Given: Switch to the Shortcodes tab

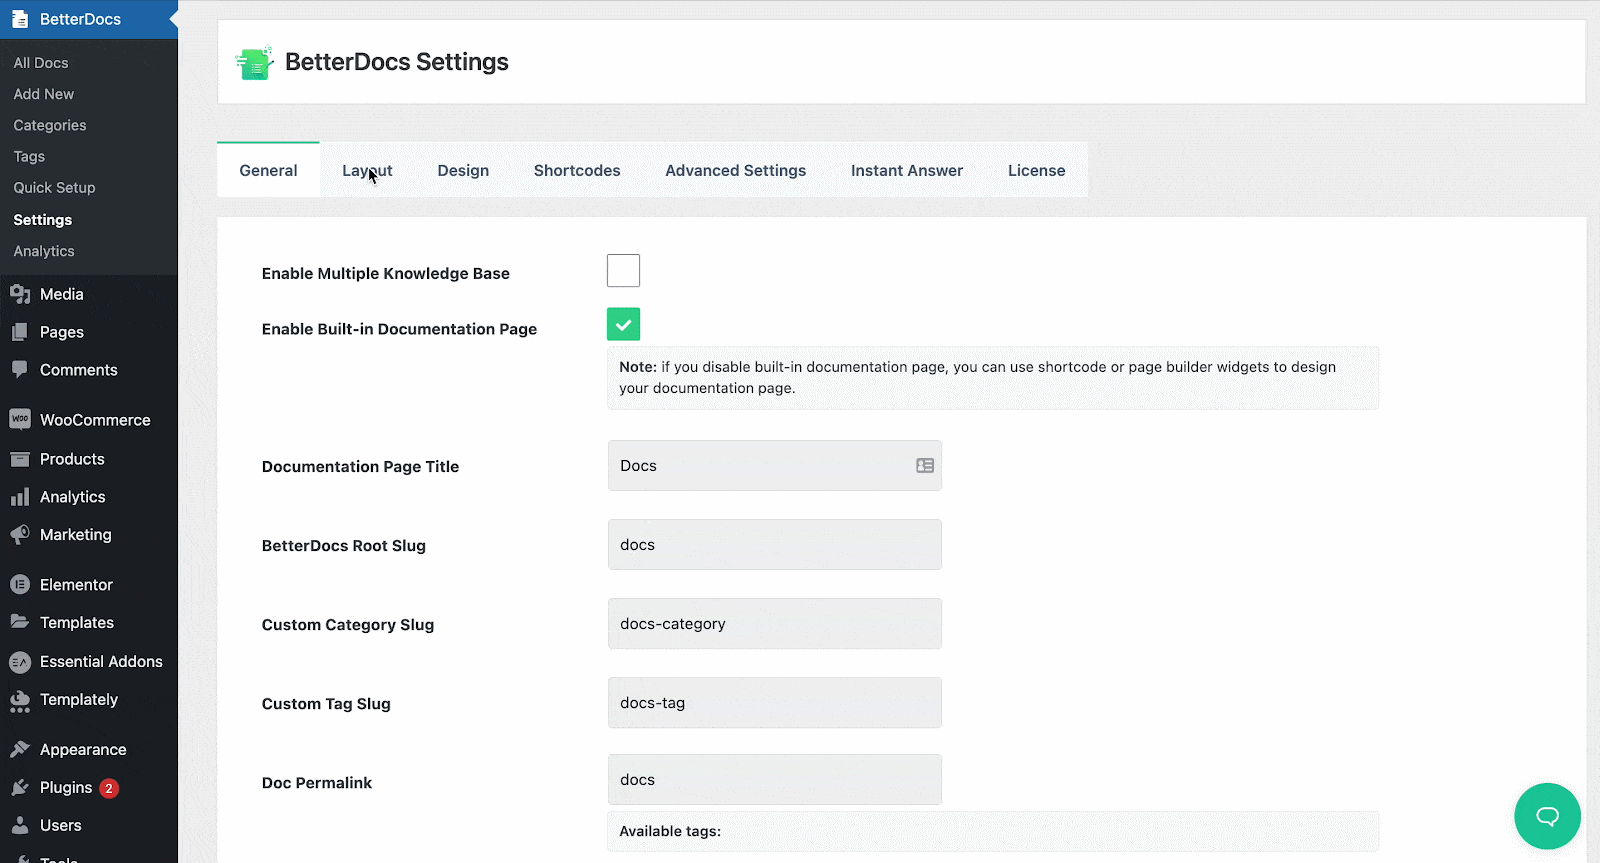Looking at the screenshot, I should [577, 170].
